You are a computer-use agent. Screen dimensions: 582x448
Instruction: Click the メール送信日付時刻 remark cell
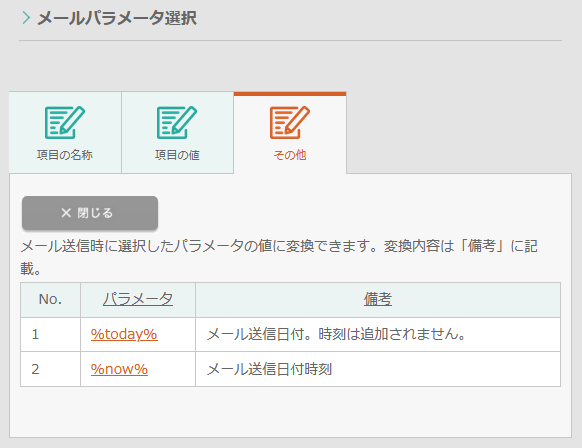tap(378, 369)
